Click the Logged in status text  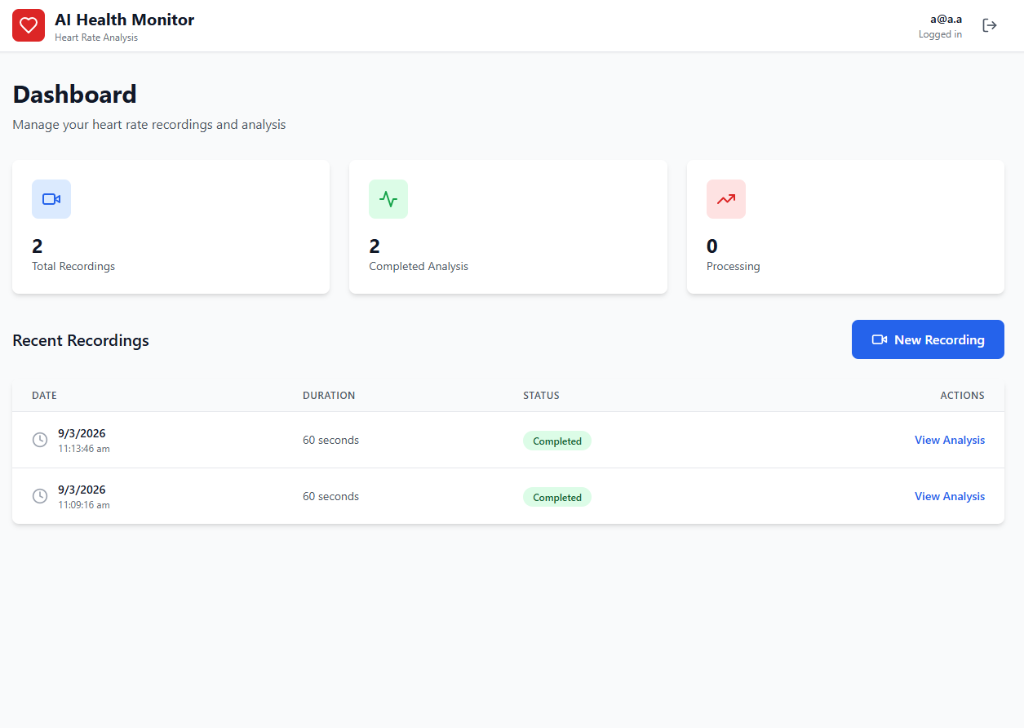coord(940,35)
